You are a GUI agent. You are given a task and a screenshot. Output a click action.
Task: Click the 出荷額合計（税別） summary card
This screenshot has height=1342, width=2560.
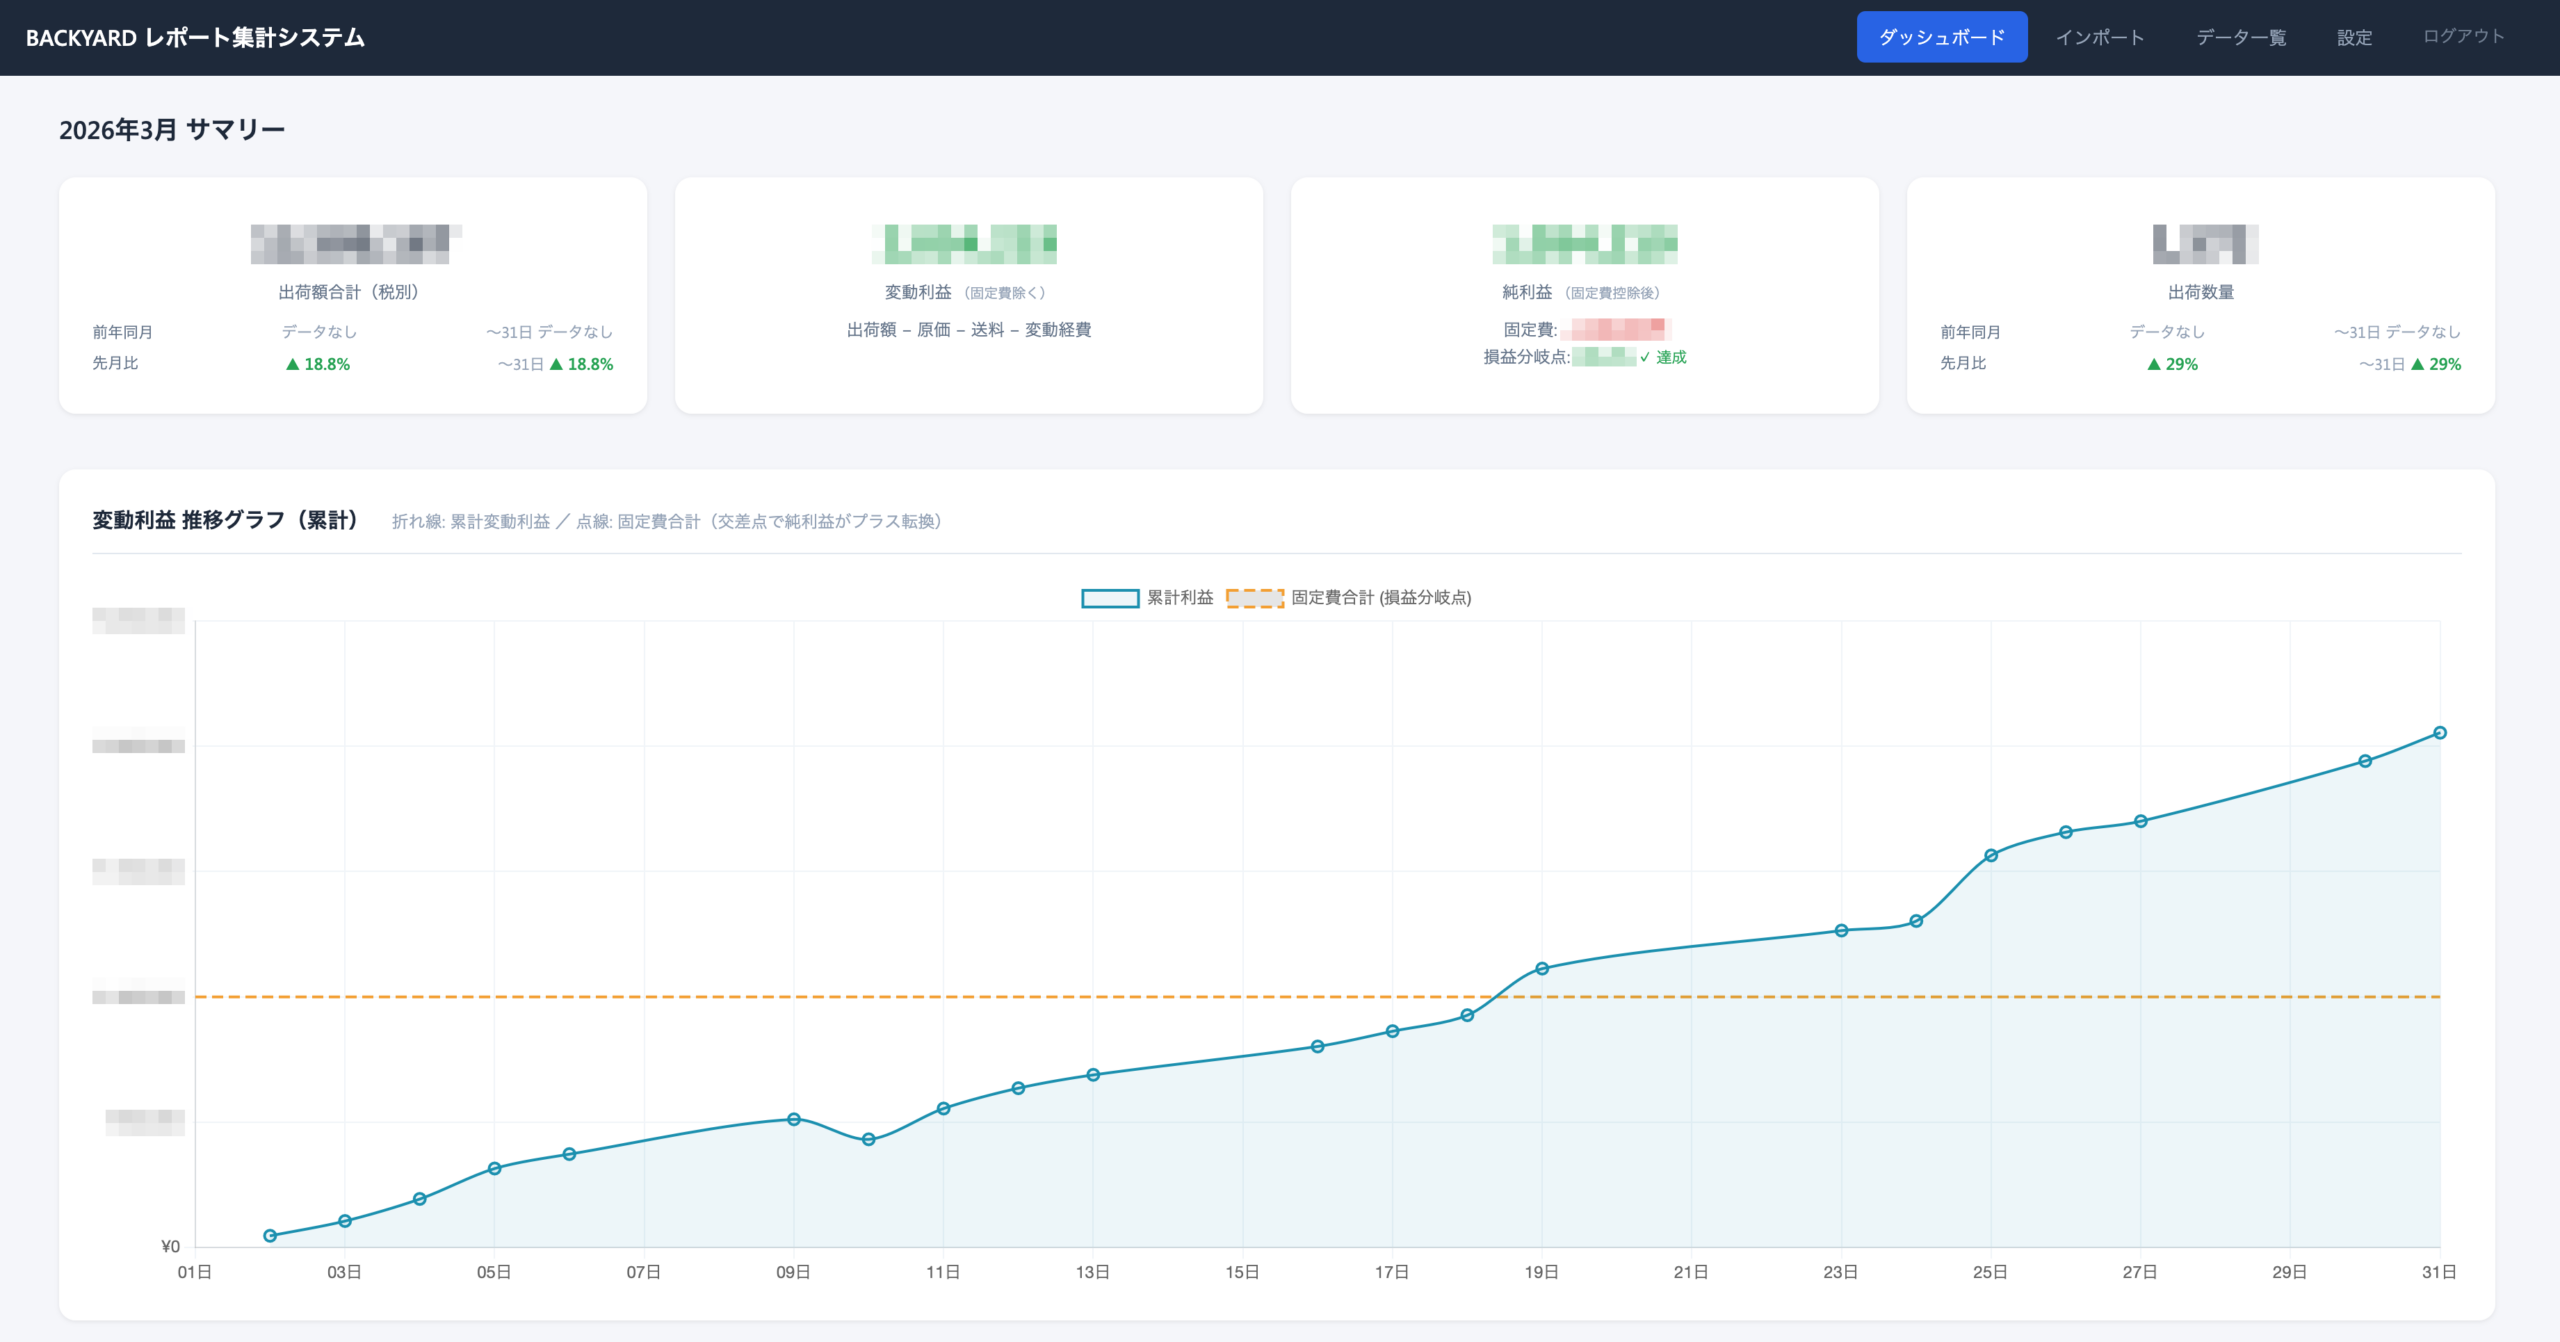pos(352,295)
